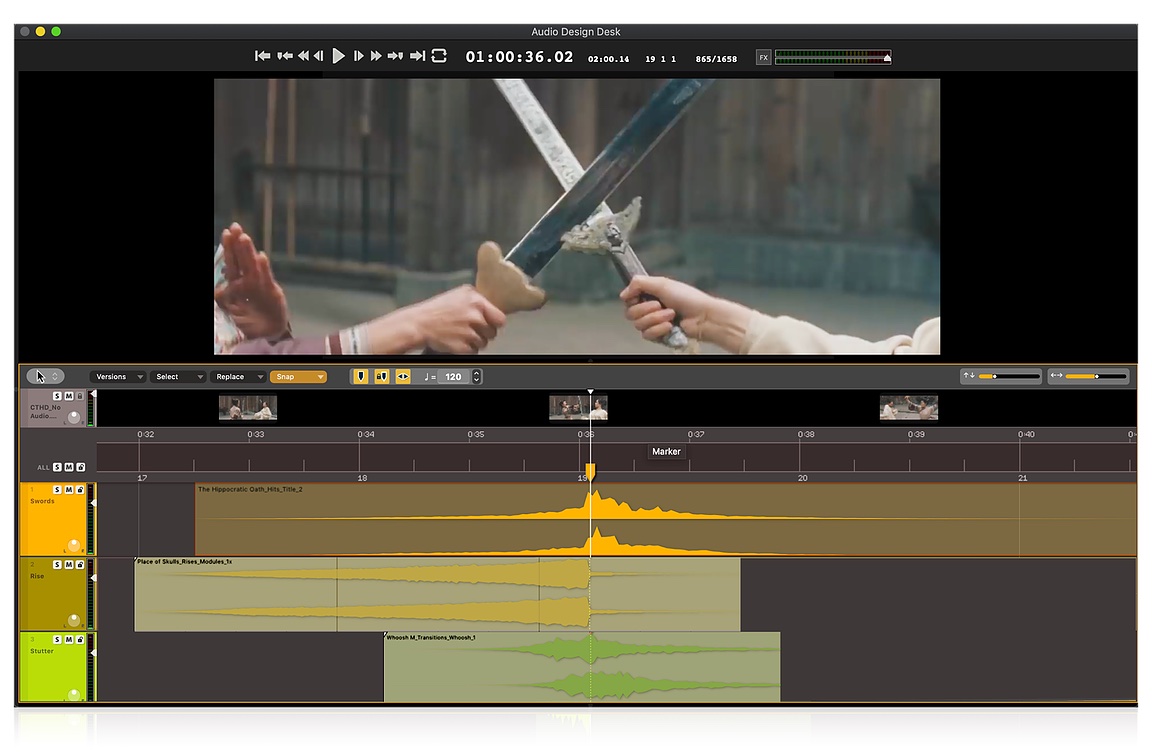
Task: Lock the Stutter track
Action: (80, 640)
